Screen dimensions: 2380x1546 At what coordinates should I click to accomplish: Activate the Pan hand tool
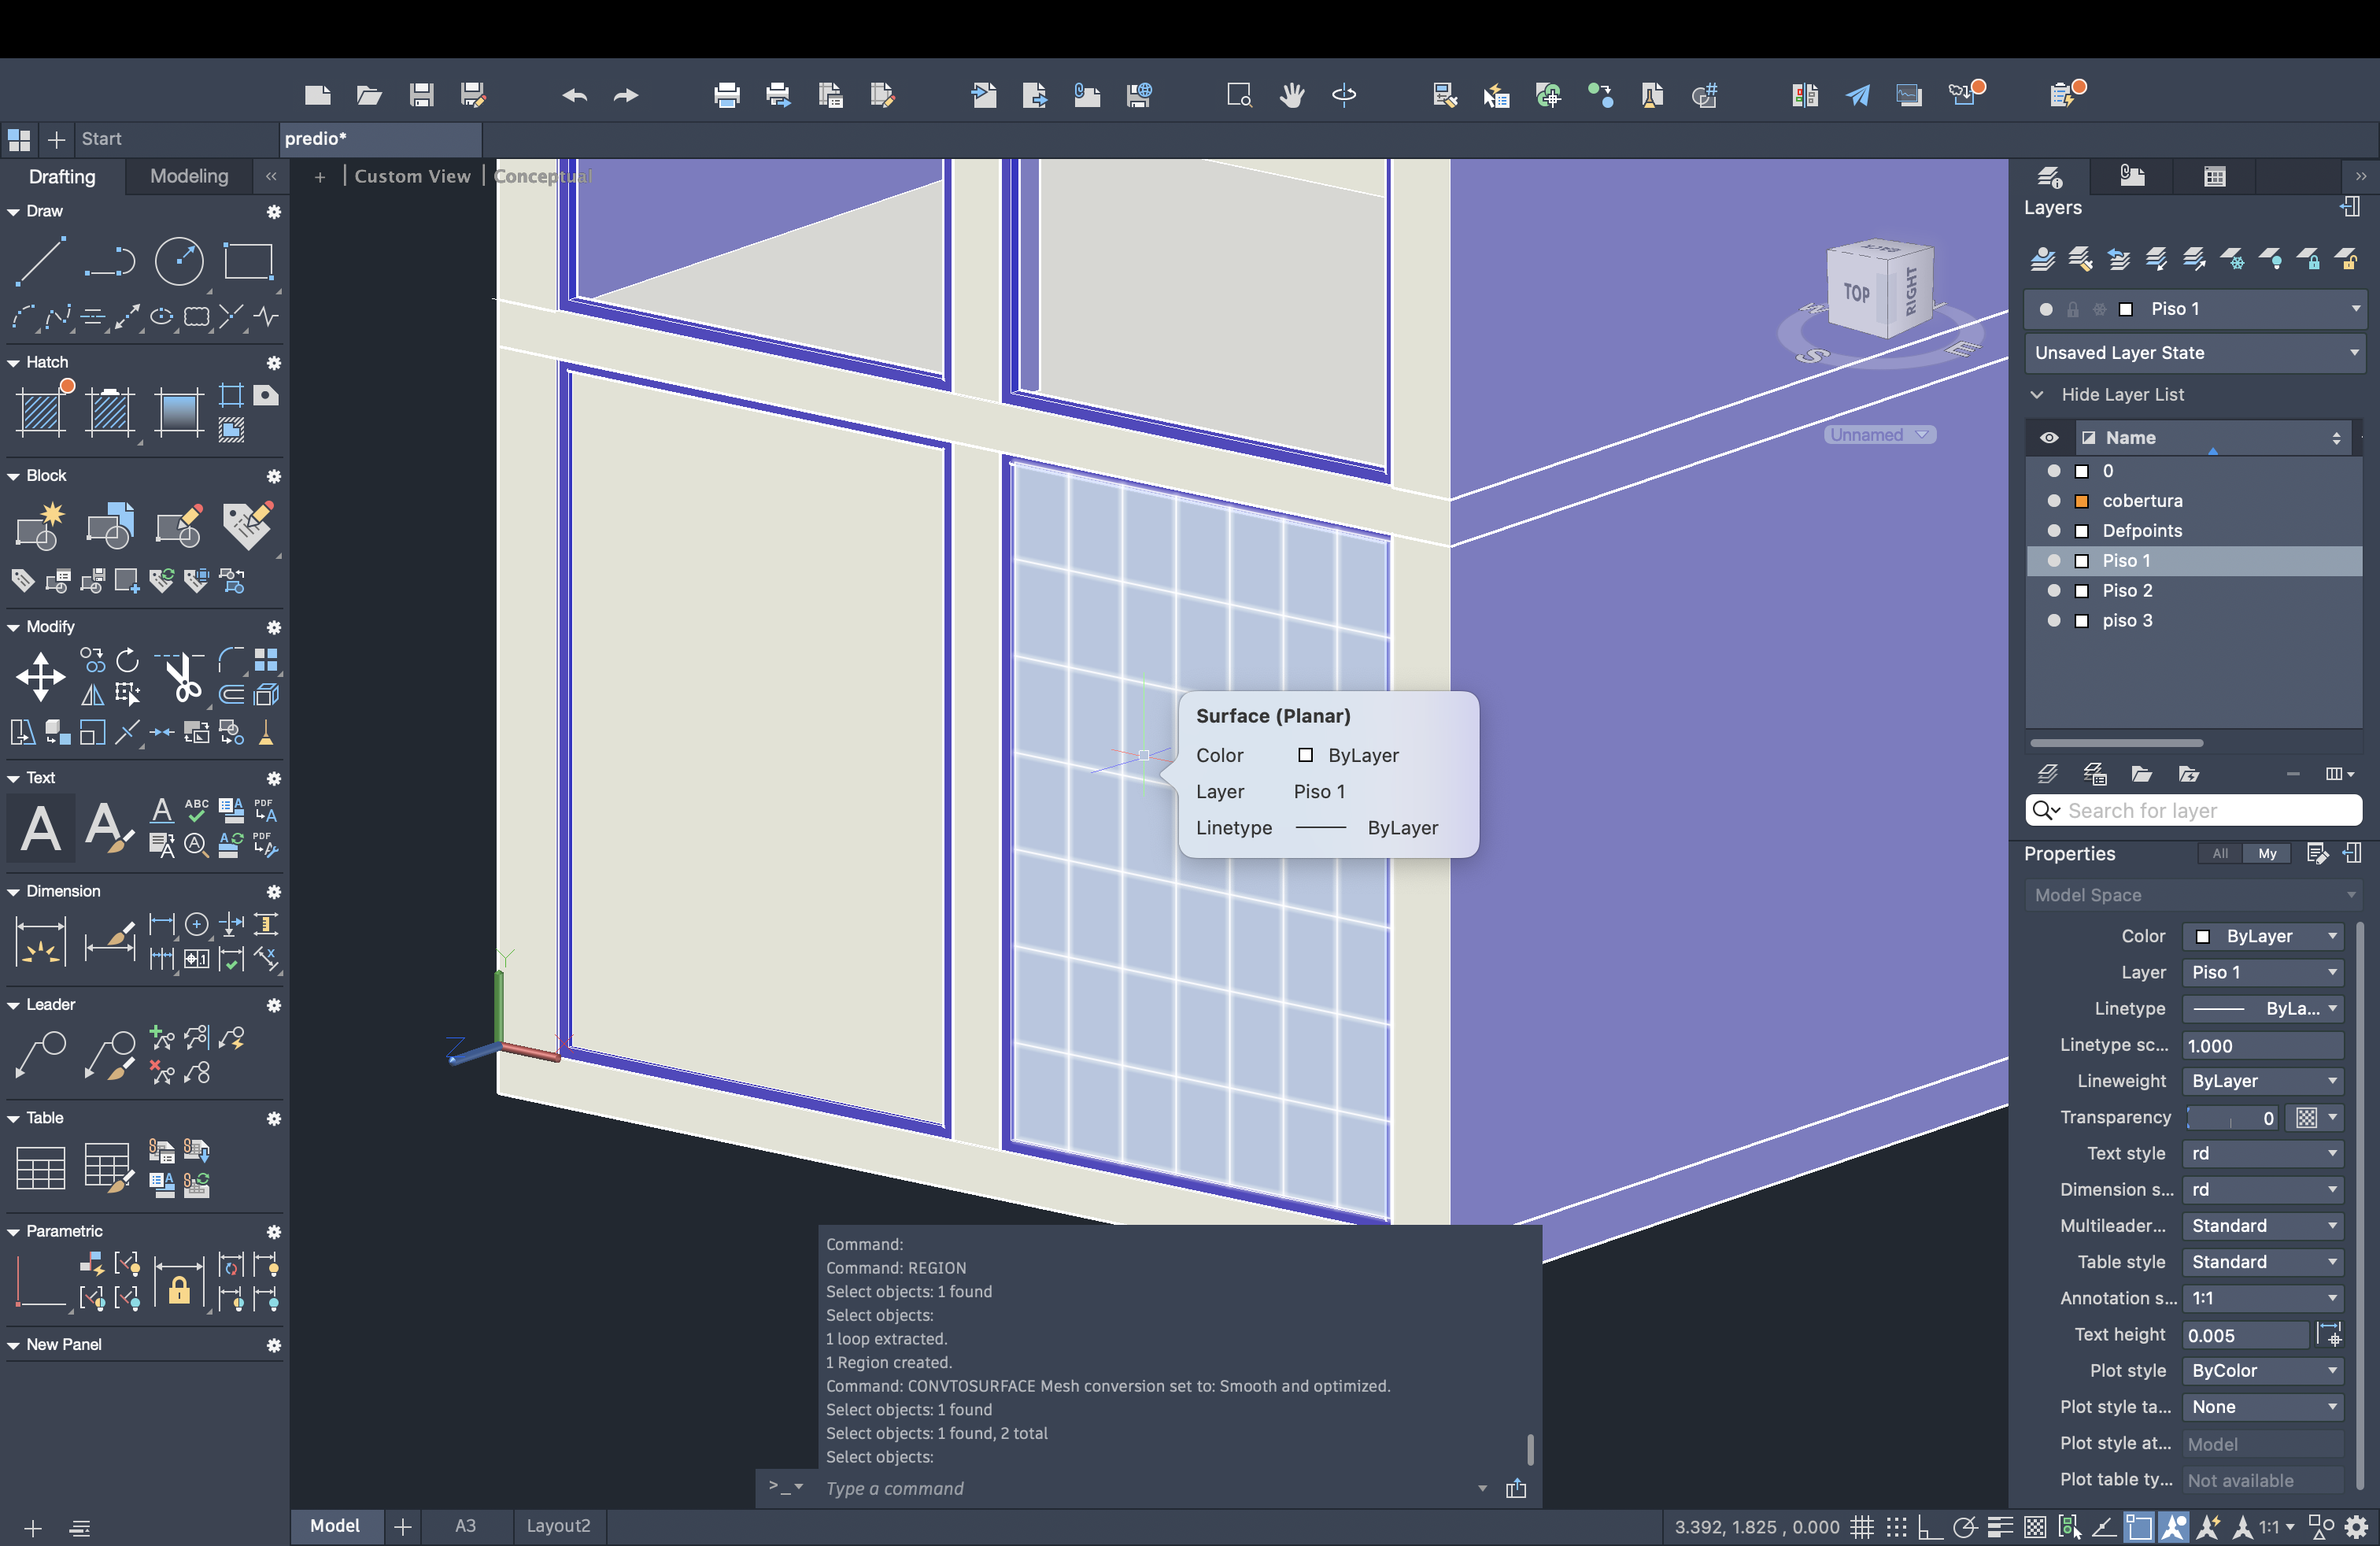pos(1292,95)
